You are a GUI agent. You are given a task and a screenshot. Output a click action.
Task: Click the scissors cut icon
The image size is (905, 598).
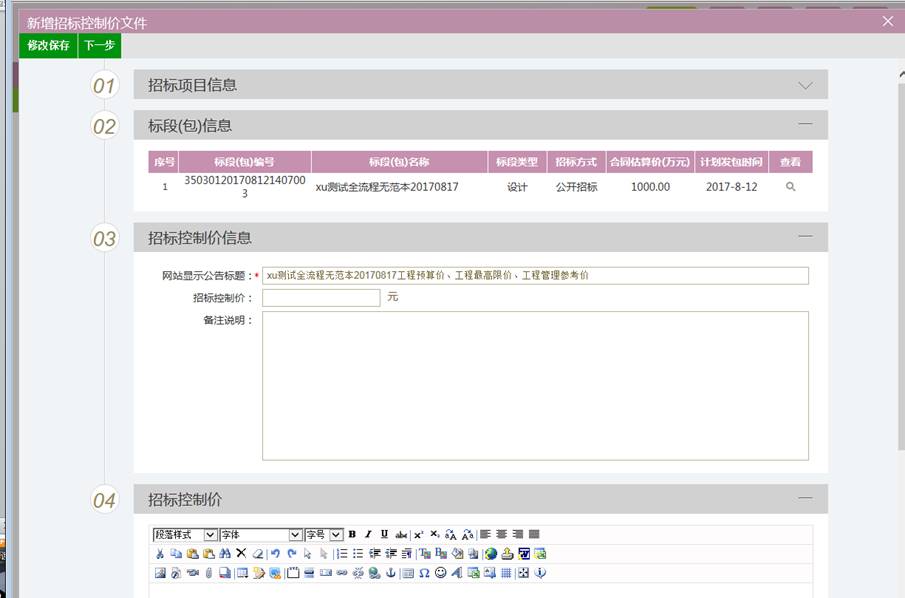[160, 554]
